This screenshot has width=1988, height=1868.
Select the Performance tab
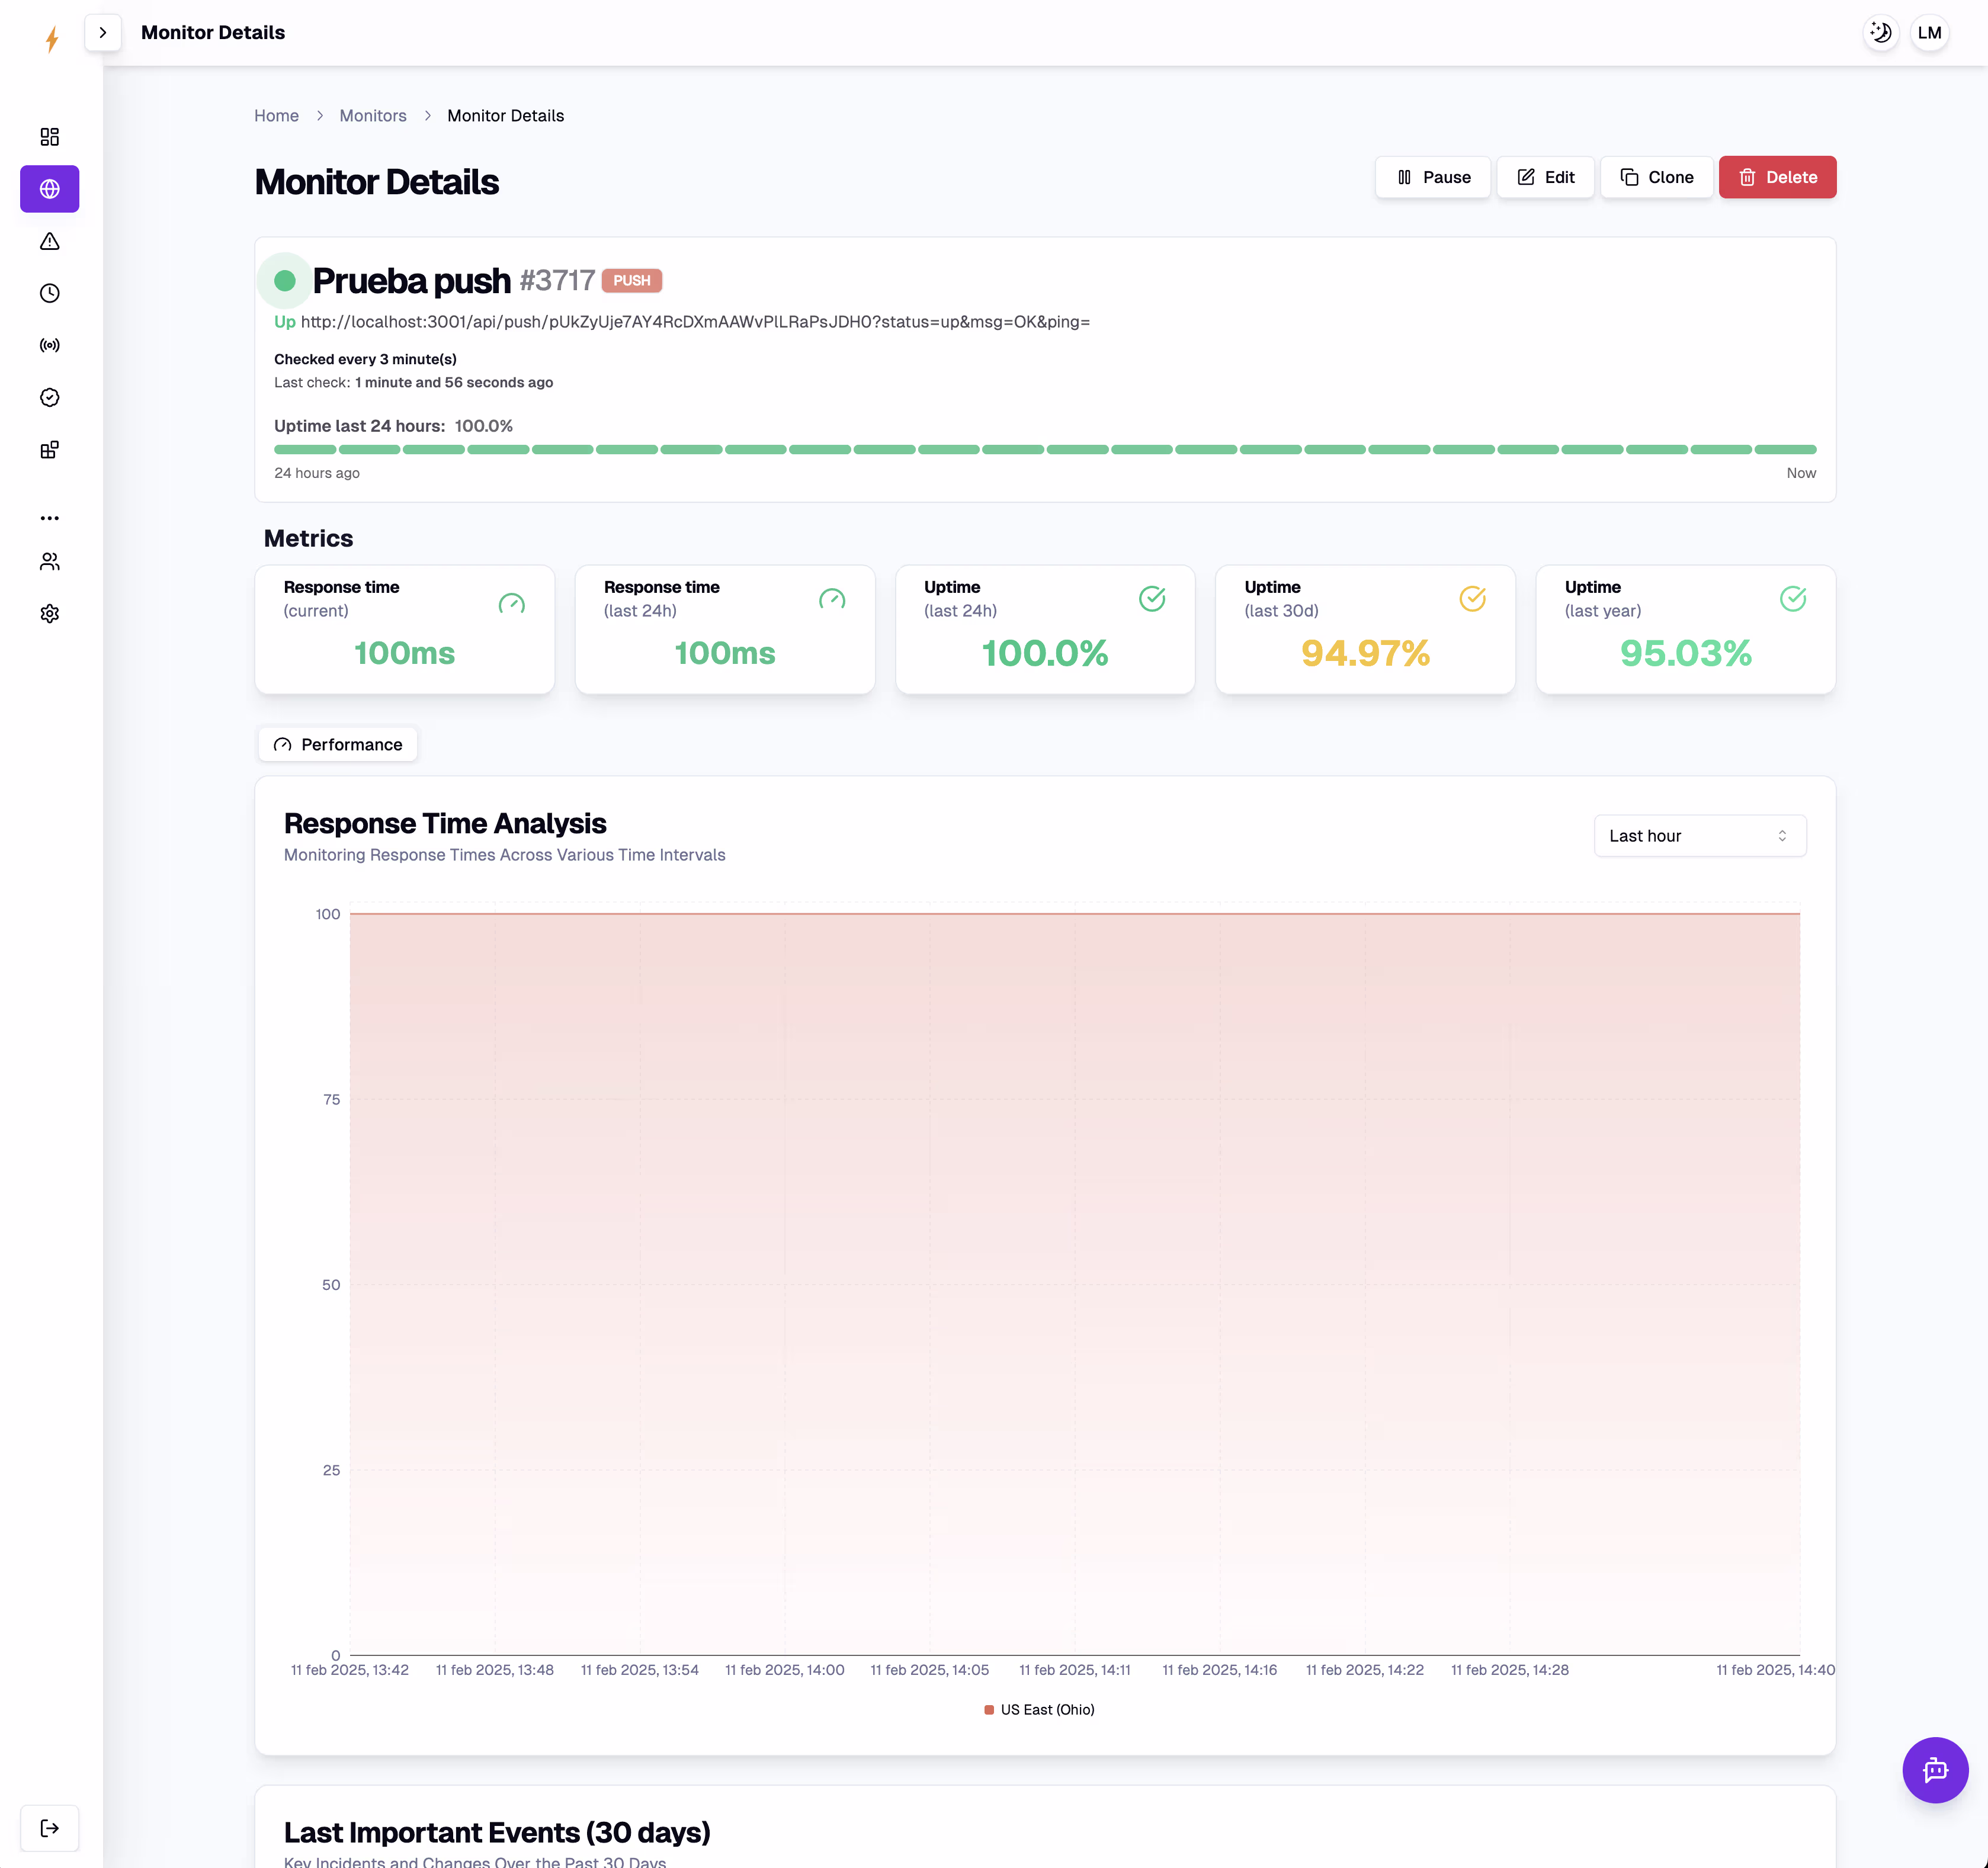pyautogui.click(x=337, y=744)
